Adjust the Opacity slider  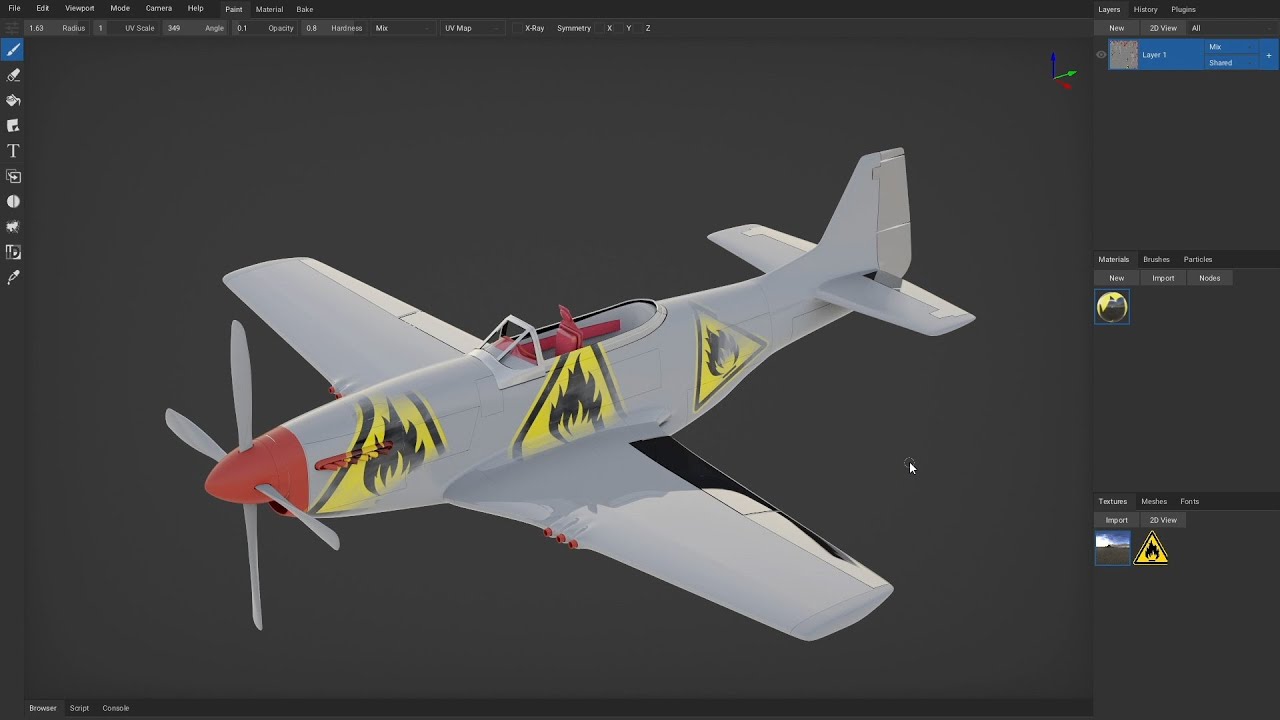click(x=311, y=28)
